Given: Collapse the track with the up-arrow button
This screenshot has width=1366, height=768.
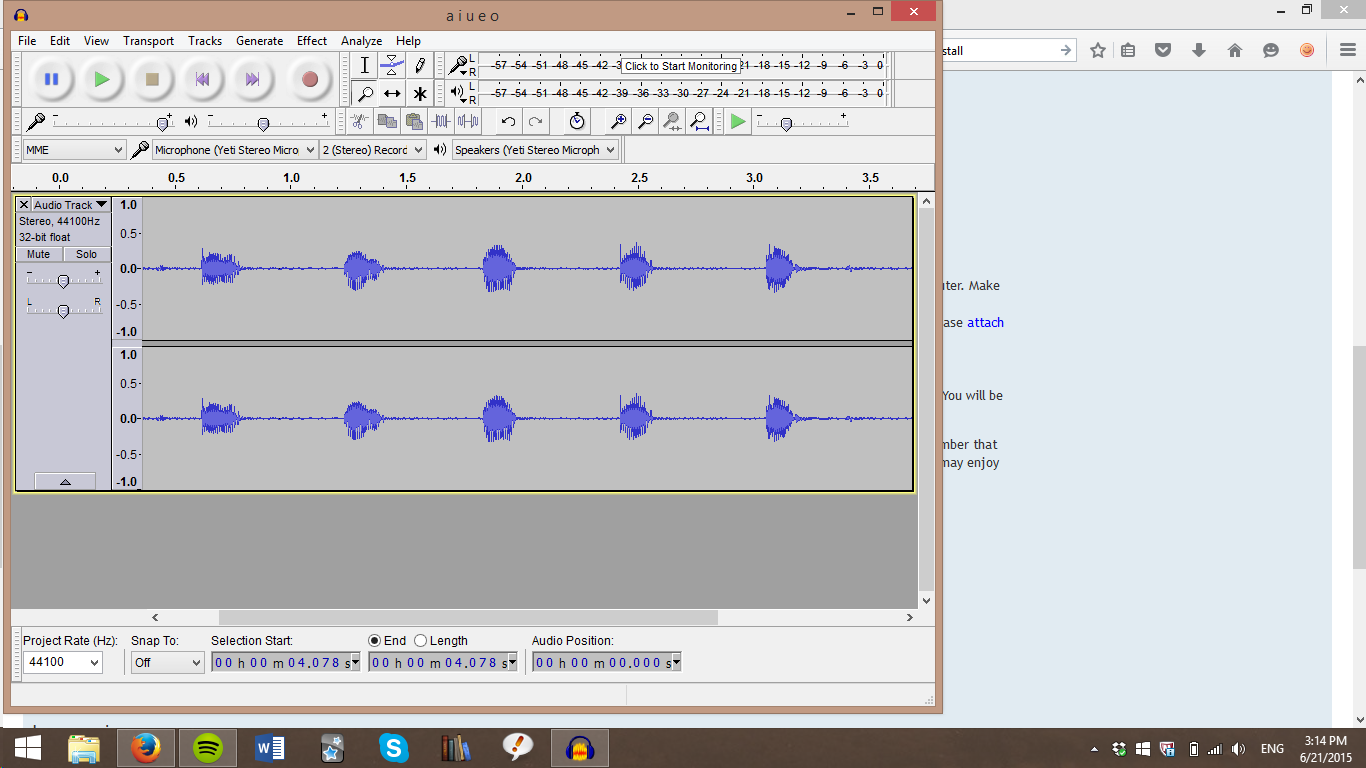Looking at the screenshot, I should click(x=65, y=482).
